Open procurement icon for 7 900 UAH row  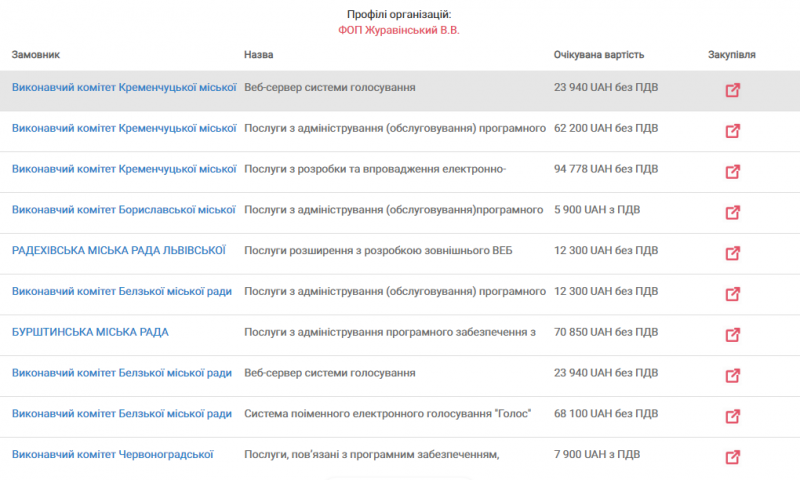(733, 458)
